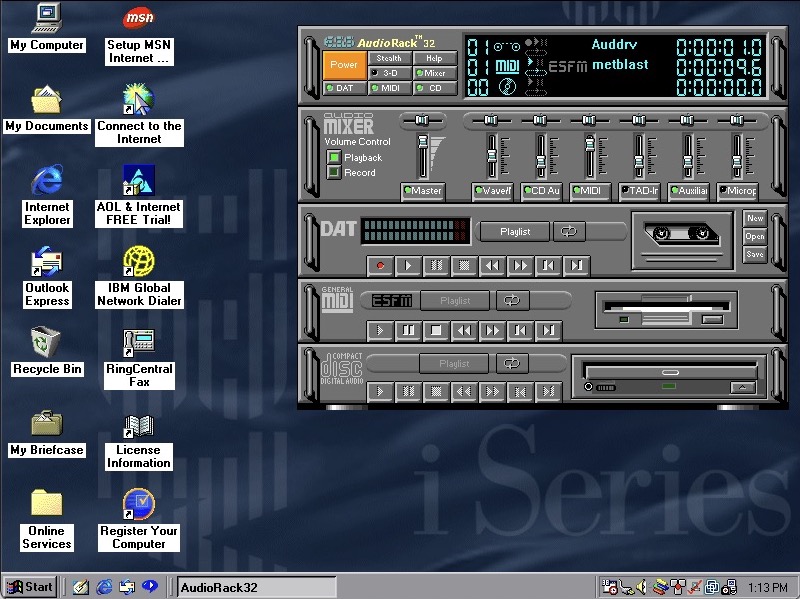Screen dimensions: 800x599
Task: Click the Open button beside DAT deck
Action: click(x=754, y=237)
